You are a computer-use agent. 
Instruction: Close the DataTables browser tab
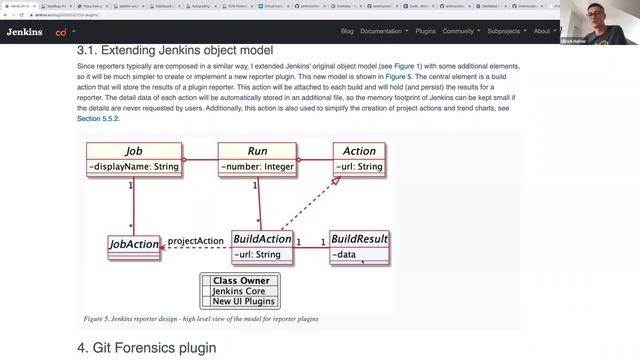(x=505, y=6)
